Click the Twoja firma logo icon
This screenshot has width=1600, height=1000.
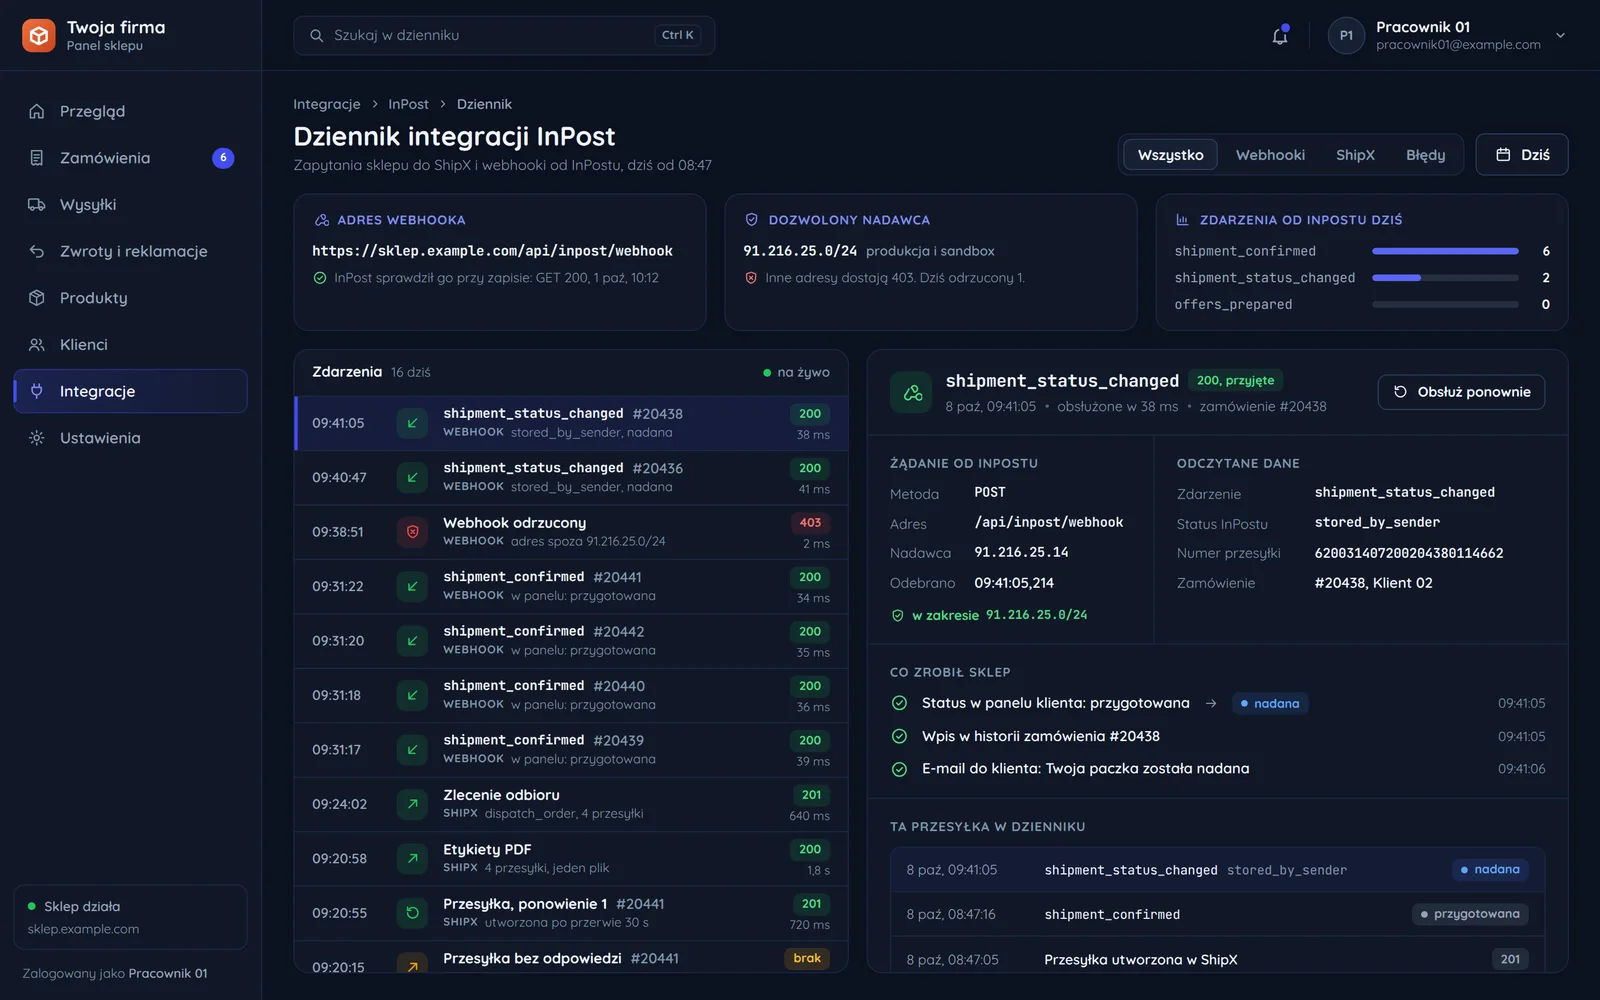pyautogui.click(x=39, y=36)
